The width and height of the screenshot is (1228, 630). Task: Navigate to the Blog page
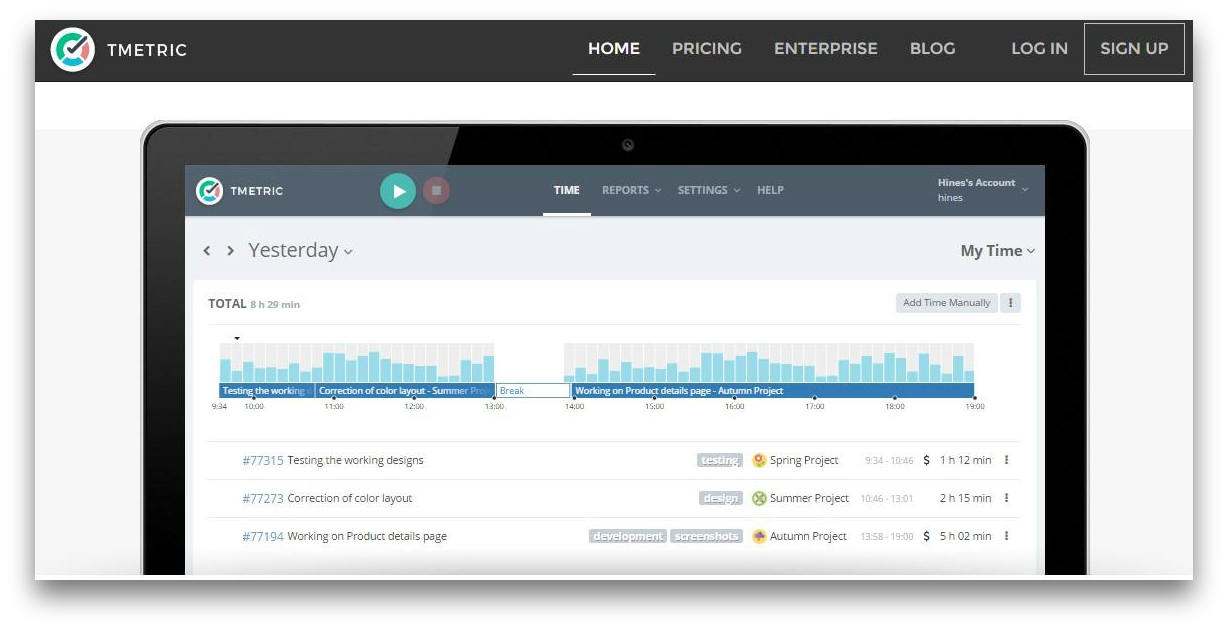(x=932, y=49)
